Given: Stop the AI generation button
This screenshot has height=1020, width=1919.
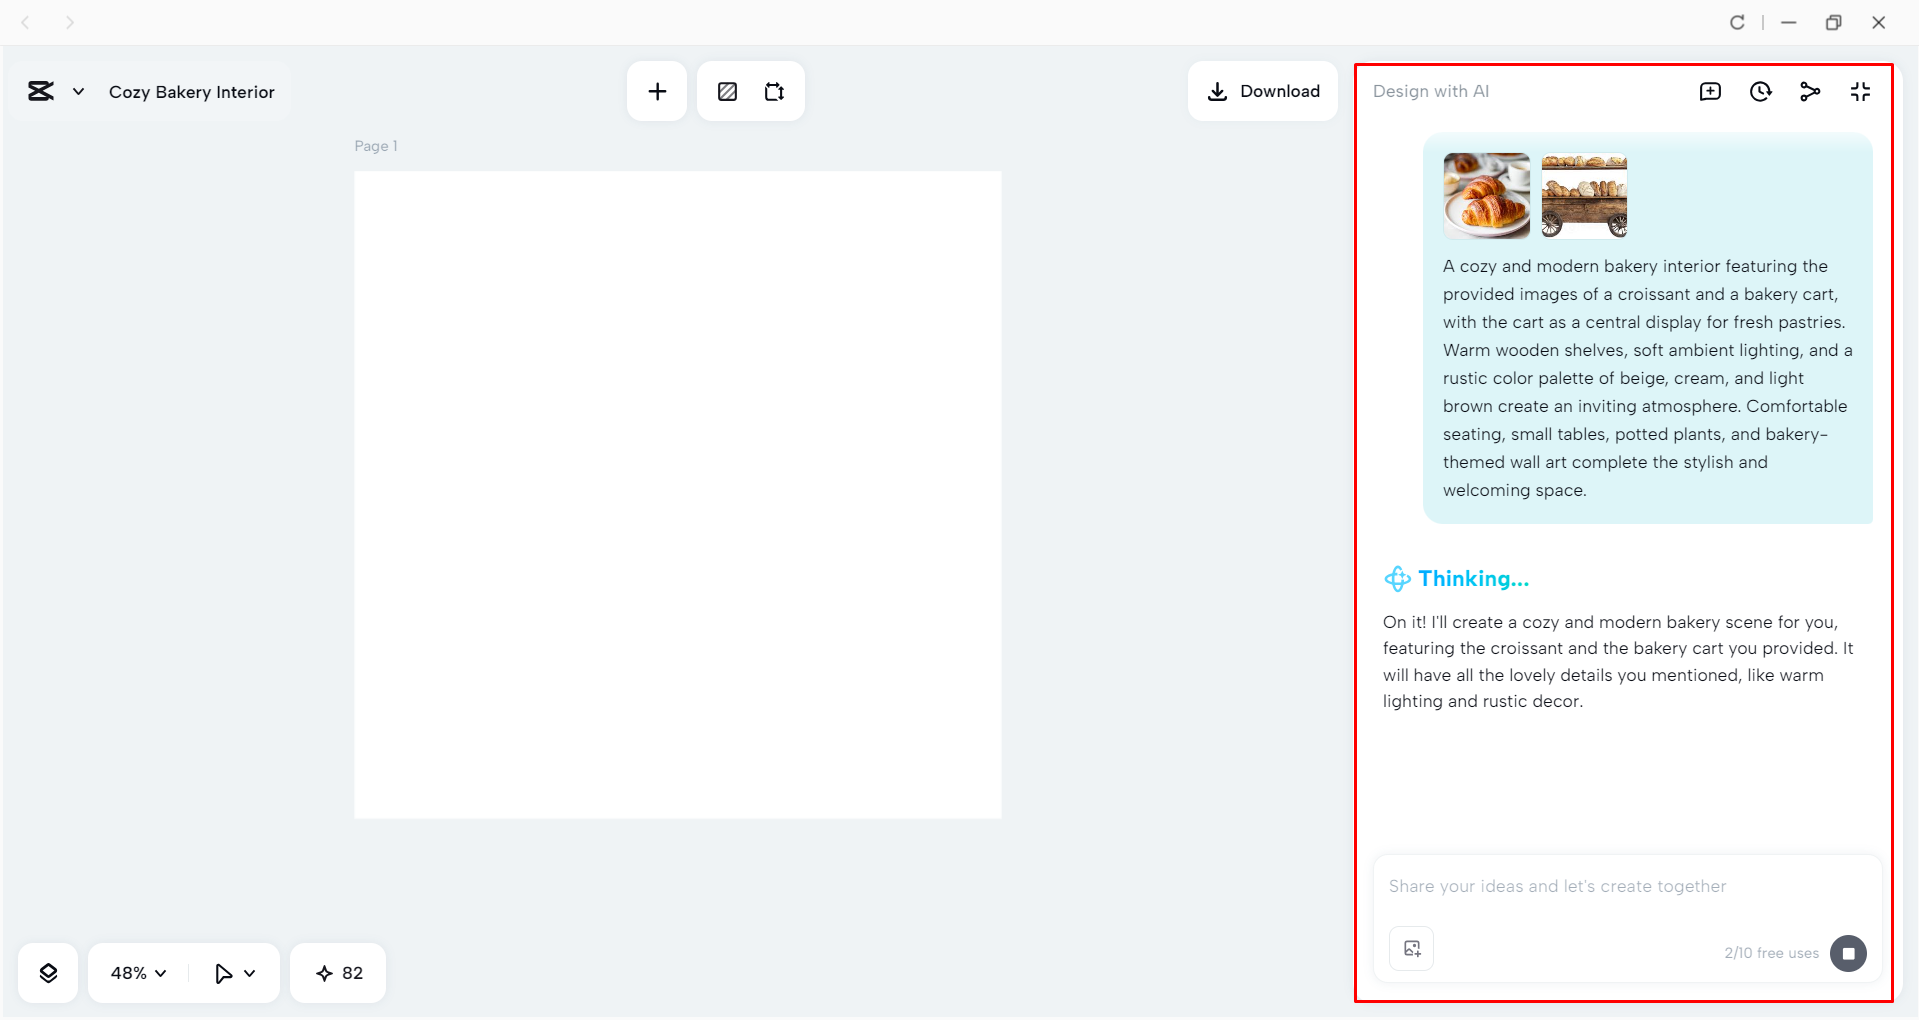Looking at the screenshot, I should pyautogui.click(x=1848, y=953).
